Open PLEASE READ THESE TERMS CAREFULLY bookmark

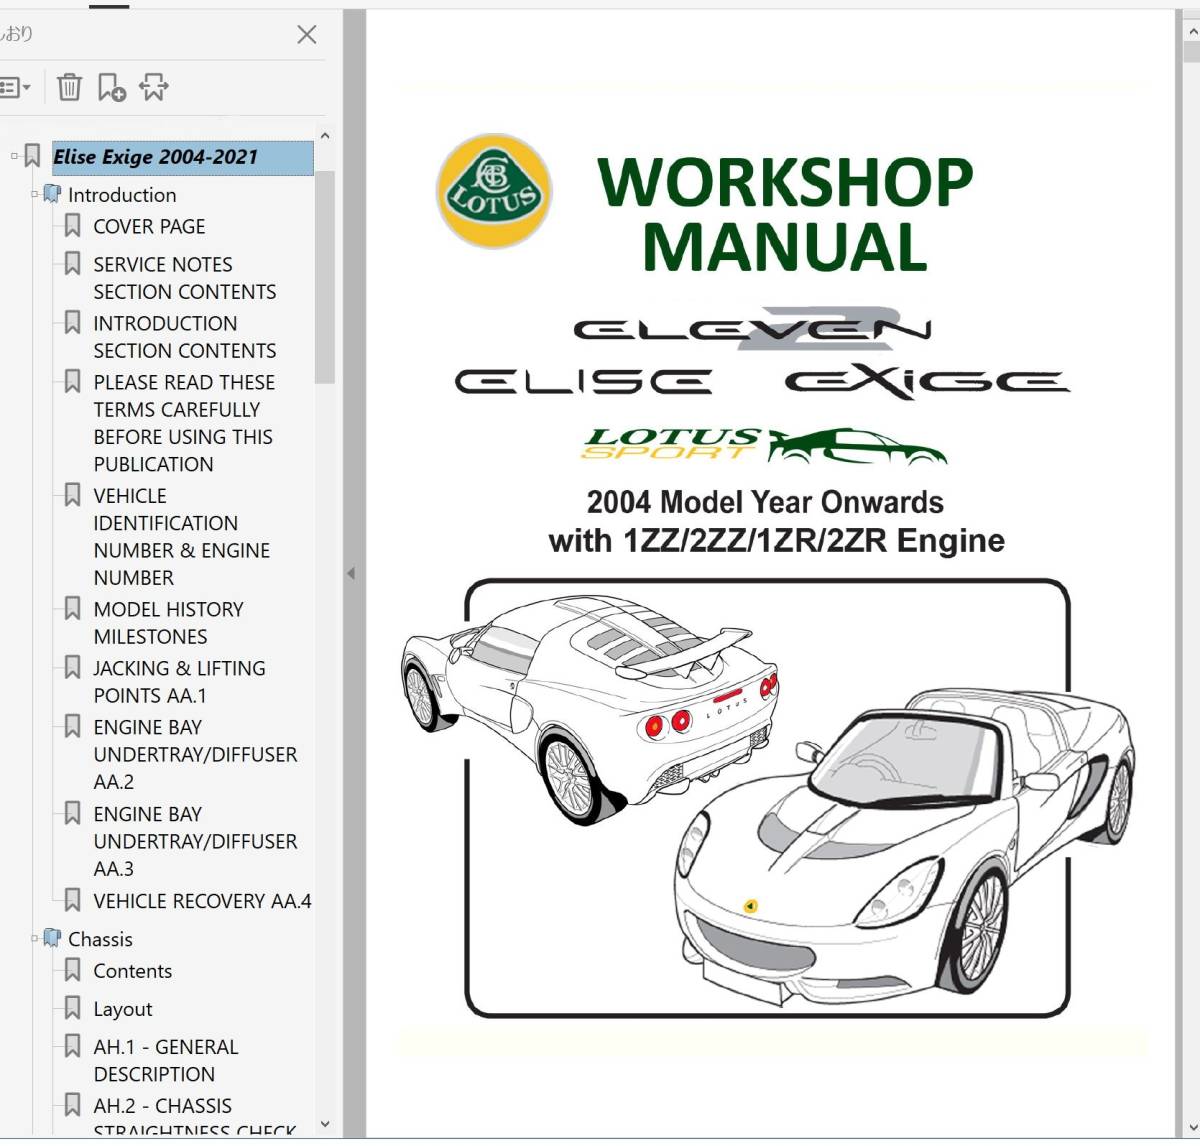click(x=183, y=423)
